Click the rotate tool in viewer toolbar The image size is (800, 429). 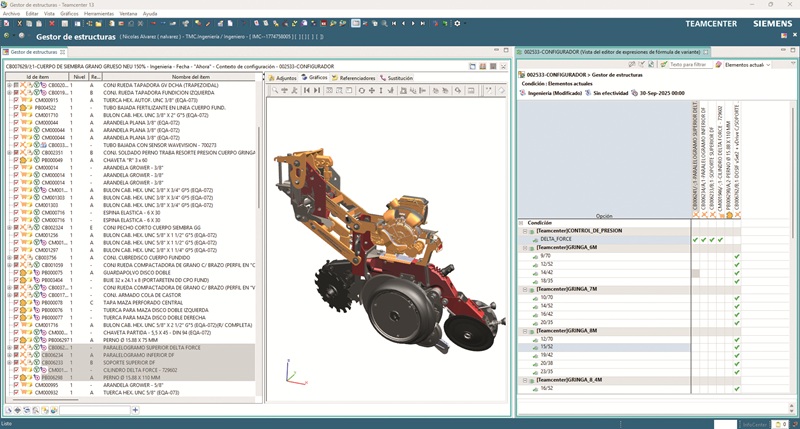coord(362,90)
